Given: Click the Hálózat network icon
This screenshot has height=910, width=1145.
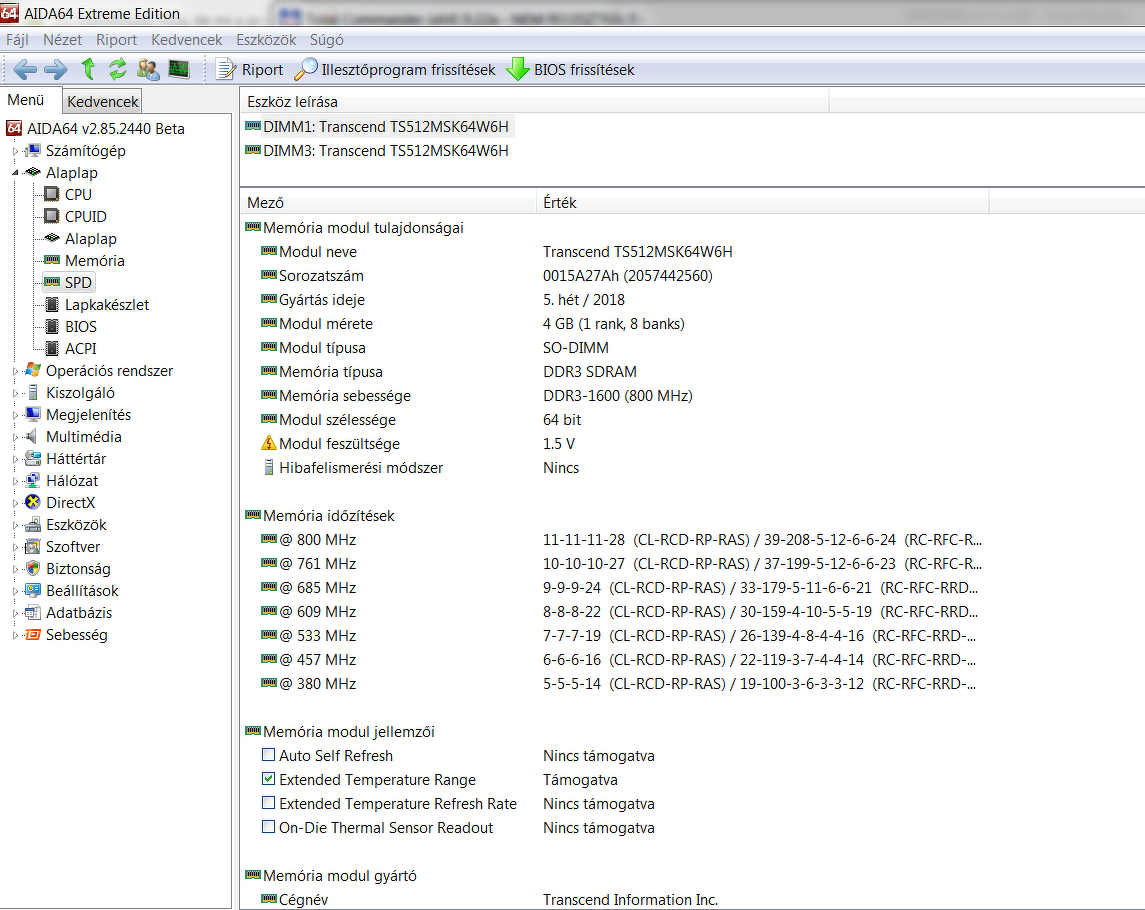Looking at the screenshot, I should [x=32, y=481].
